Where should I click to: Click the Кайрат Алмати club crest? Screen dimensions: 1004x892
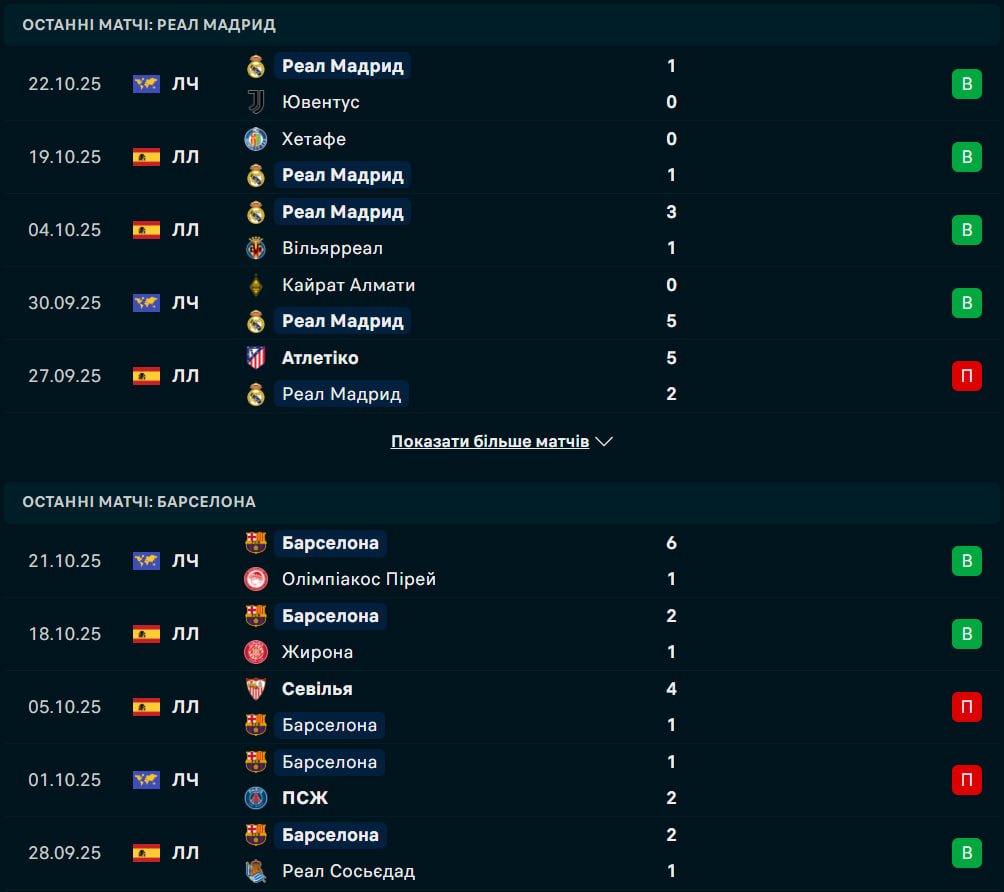(x=256, y=285)
